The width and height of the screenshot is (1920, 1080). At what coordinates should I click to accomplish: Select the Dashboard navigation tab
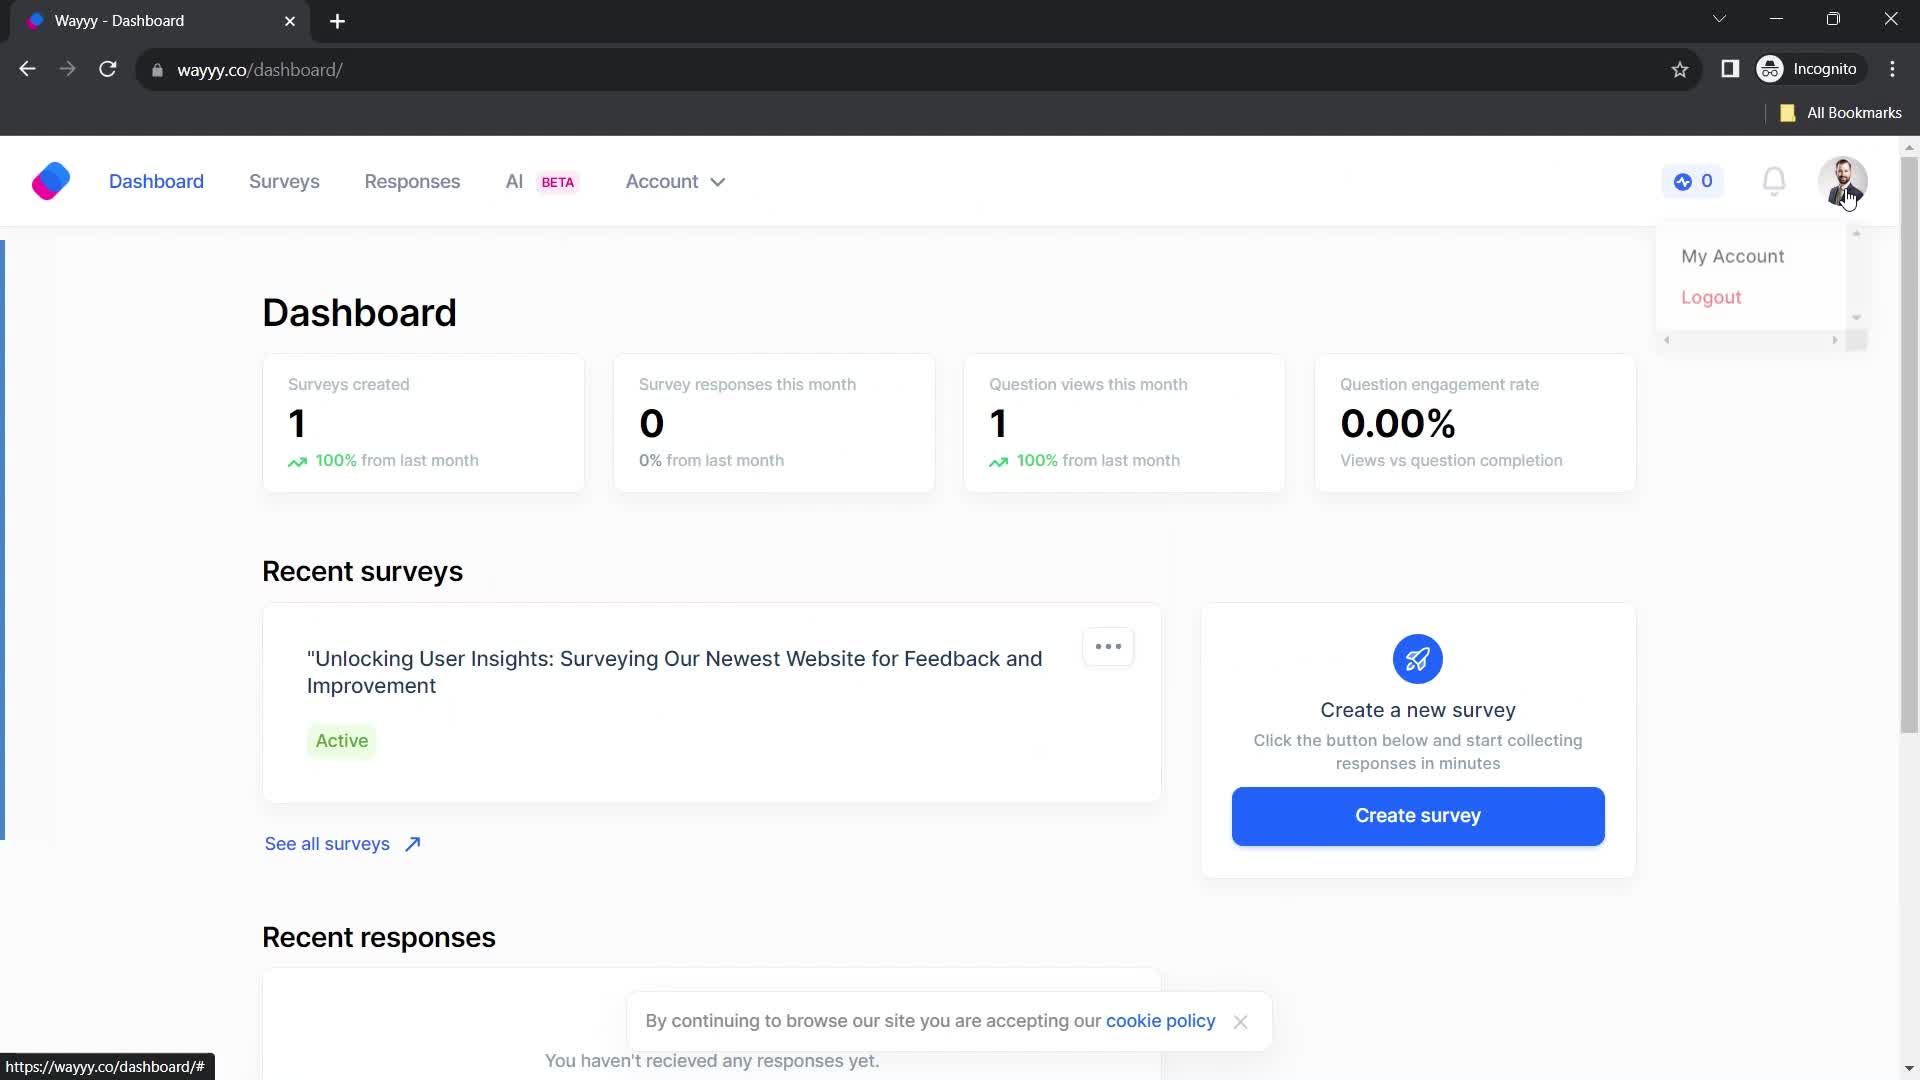[x=157, y=181]
